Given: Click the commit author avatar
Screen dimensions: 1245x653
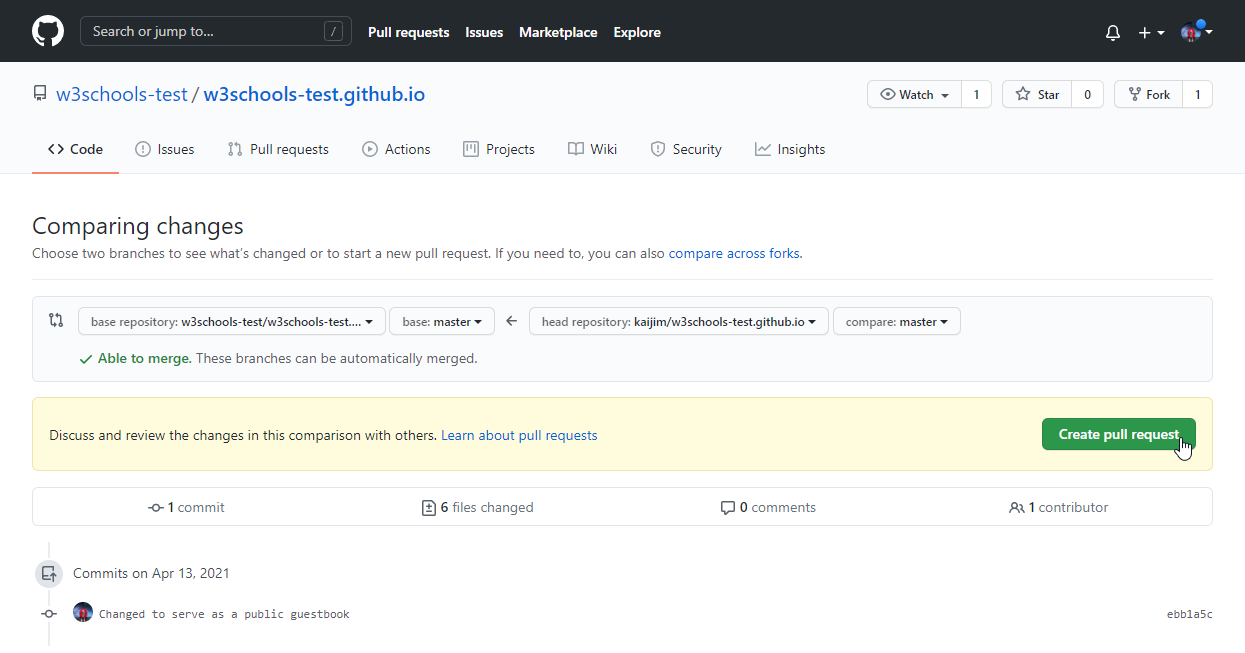Looking at the screenshot, I should [x=83, y=613].
